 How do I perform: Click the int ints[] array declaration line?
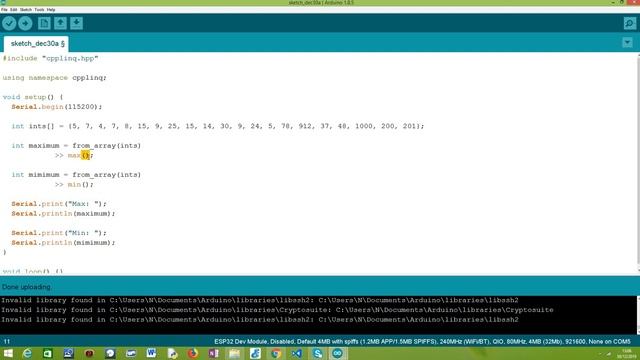pos(218,126)
